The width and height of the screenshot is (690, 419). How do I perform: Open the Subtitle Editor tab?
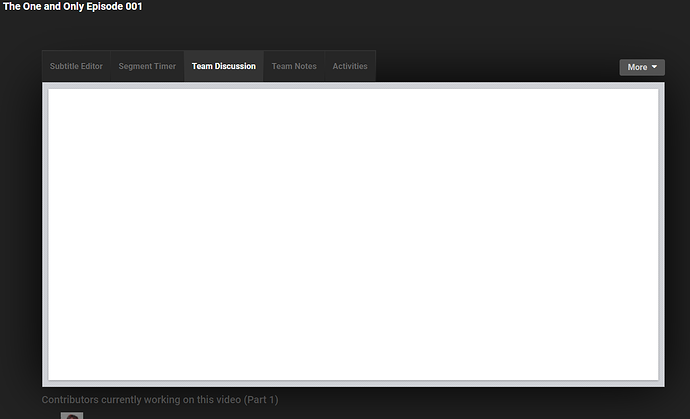76,66
